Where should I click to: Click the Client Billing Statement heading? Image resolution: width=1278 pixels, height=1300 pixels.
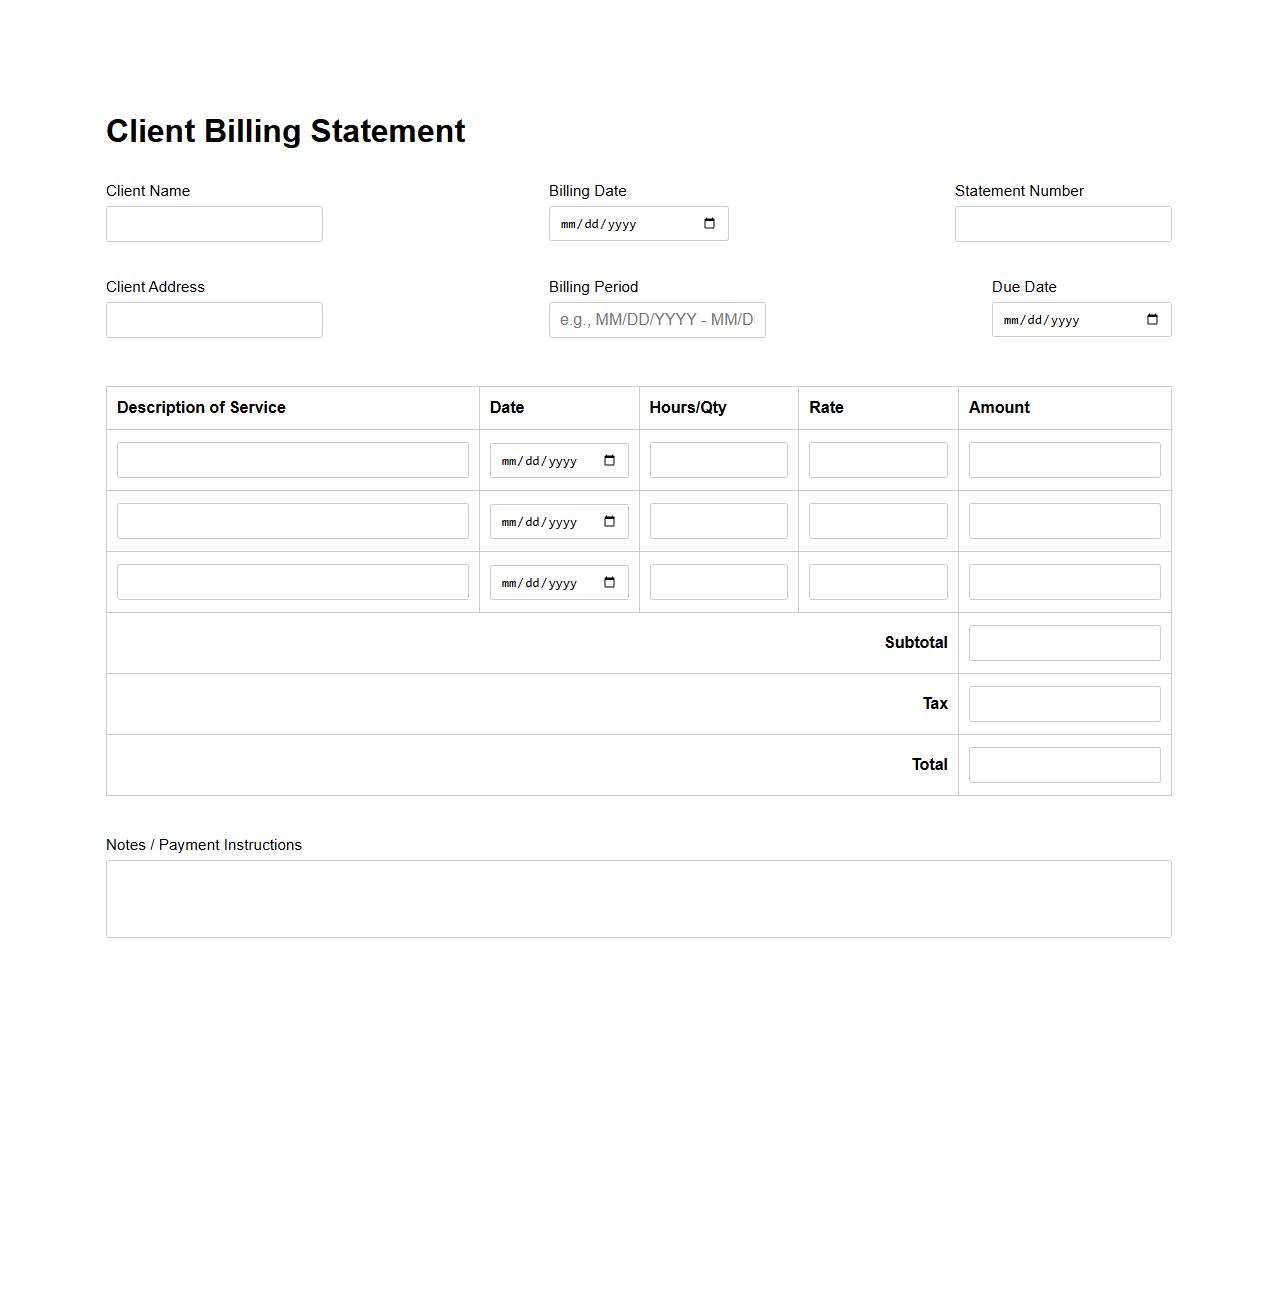[x=285, y=130]
